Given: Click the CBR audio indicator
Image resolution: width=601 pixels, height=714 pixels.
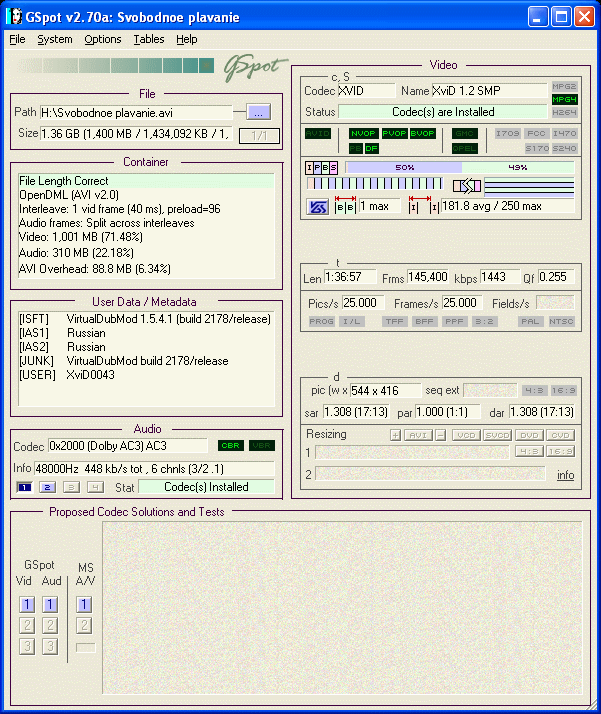Looking at the screenshot, I should tap(231, 445).
